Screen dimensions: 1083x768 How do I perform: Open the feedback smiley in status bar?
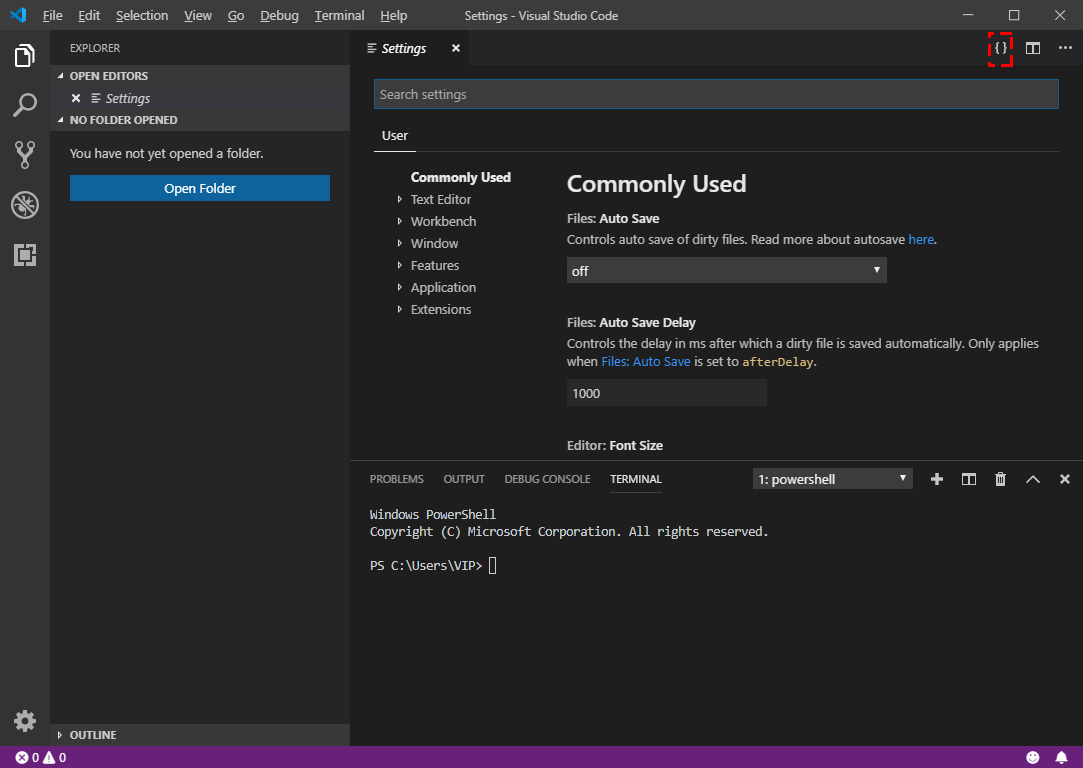[x=1033, y=758]
